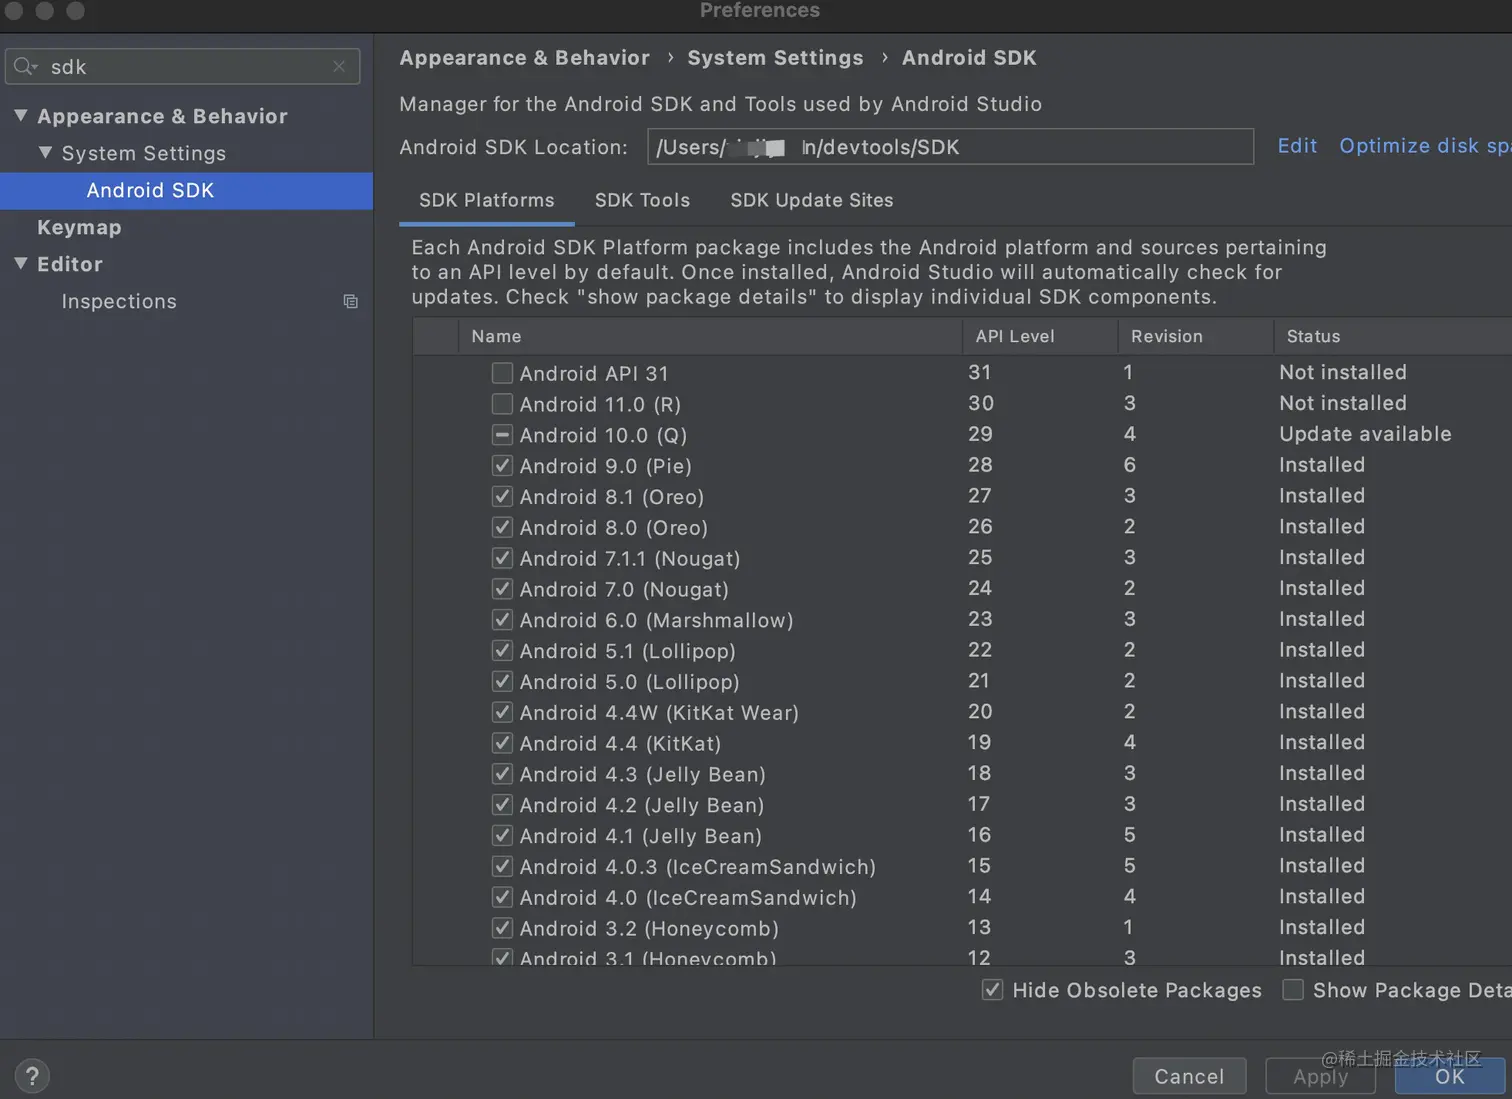Click the Cancel button
1512x1099 pixels.
[x=1189, y=1076]
